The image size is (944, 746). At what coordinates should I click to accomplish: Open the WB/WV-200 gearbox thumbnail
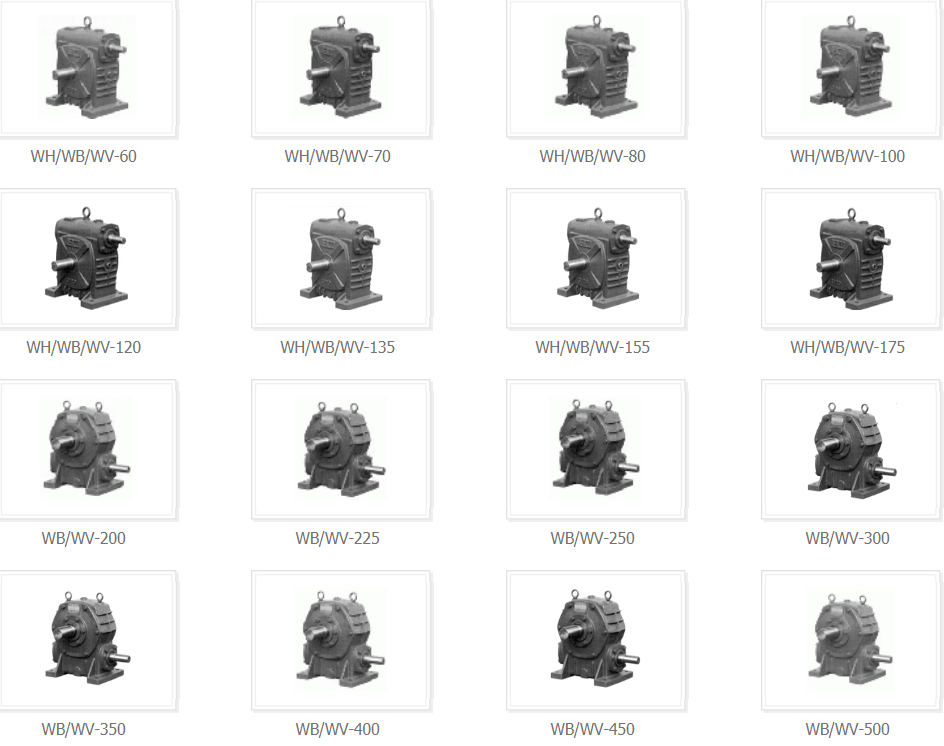click(88, 450)
